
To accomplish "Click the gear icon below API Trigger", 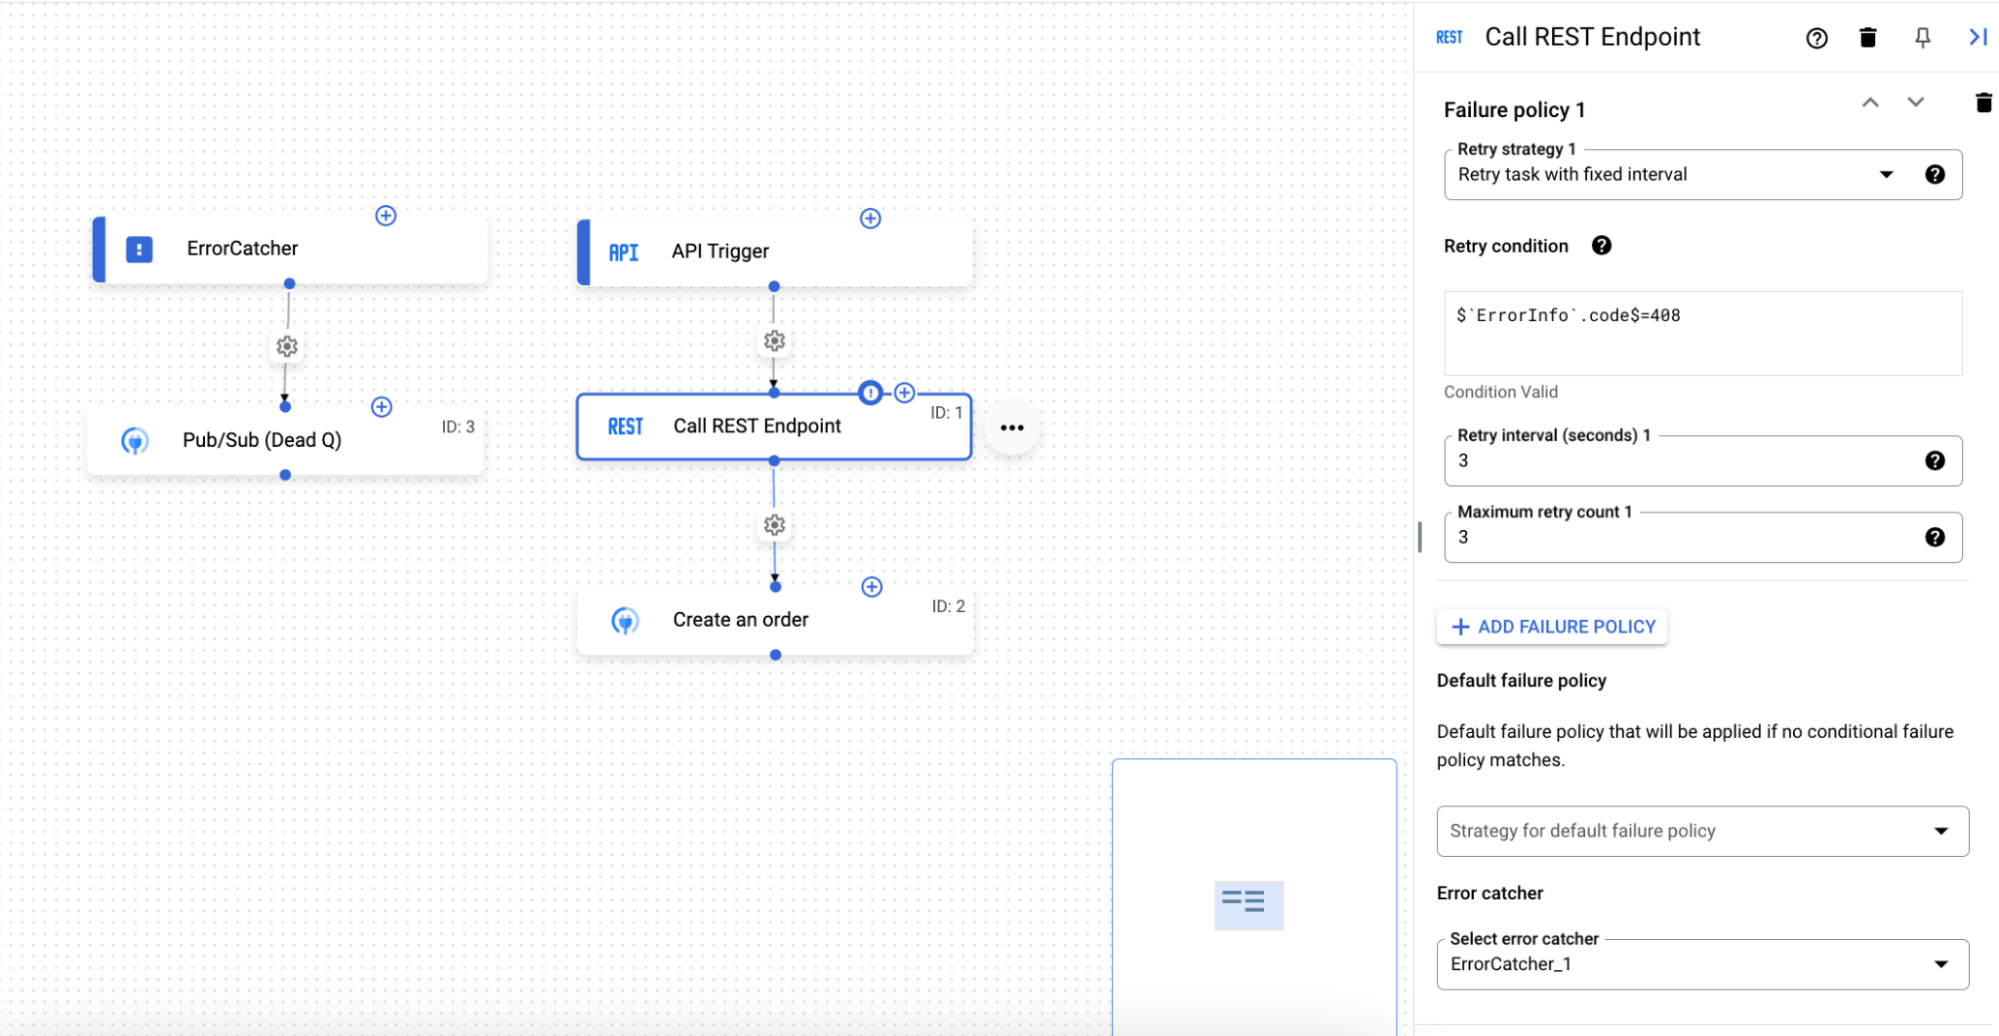I will pyautogui.click(x=773, y=340).
